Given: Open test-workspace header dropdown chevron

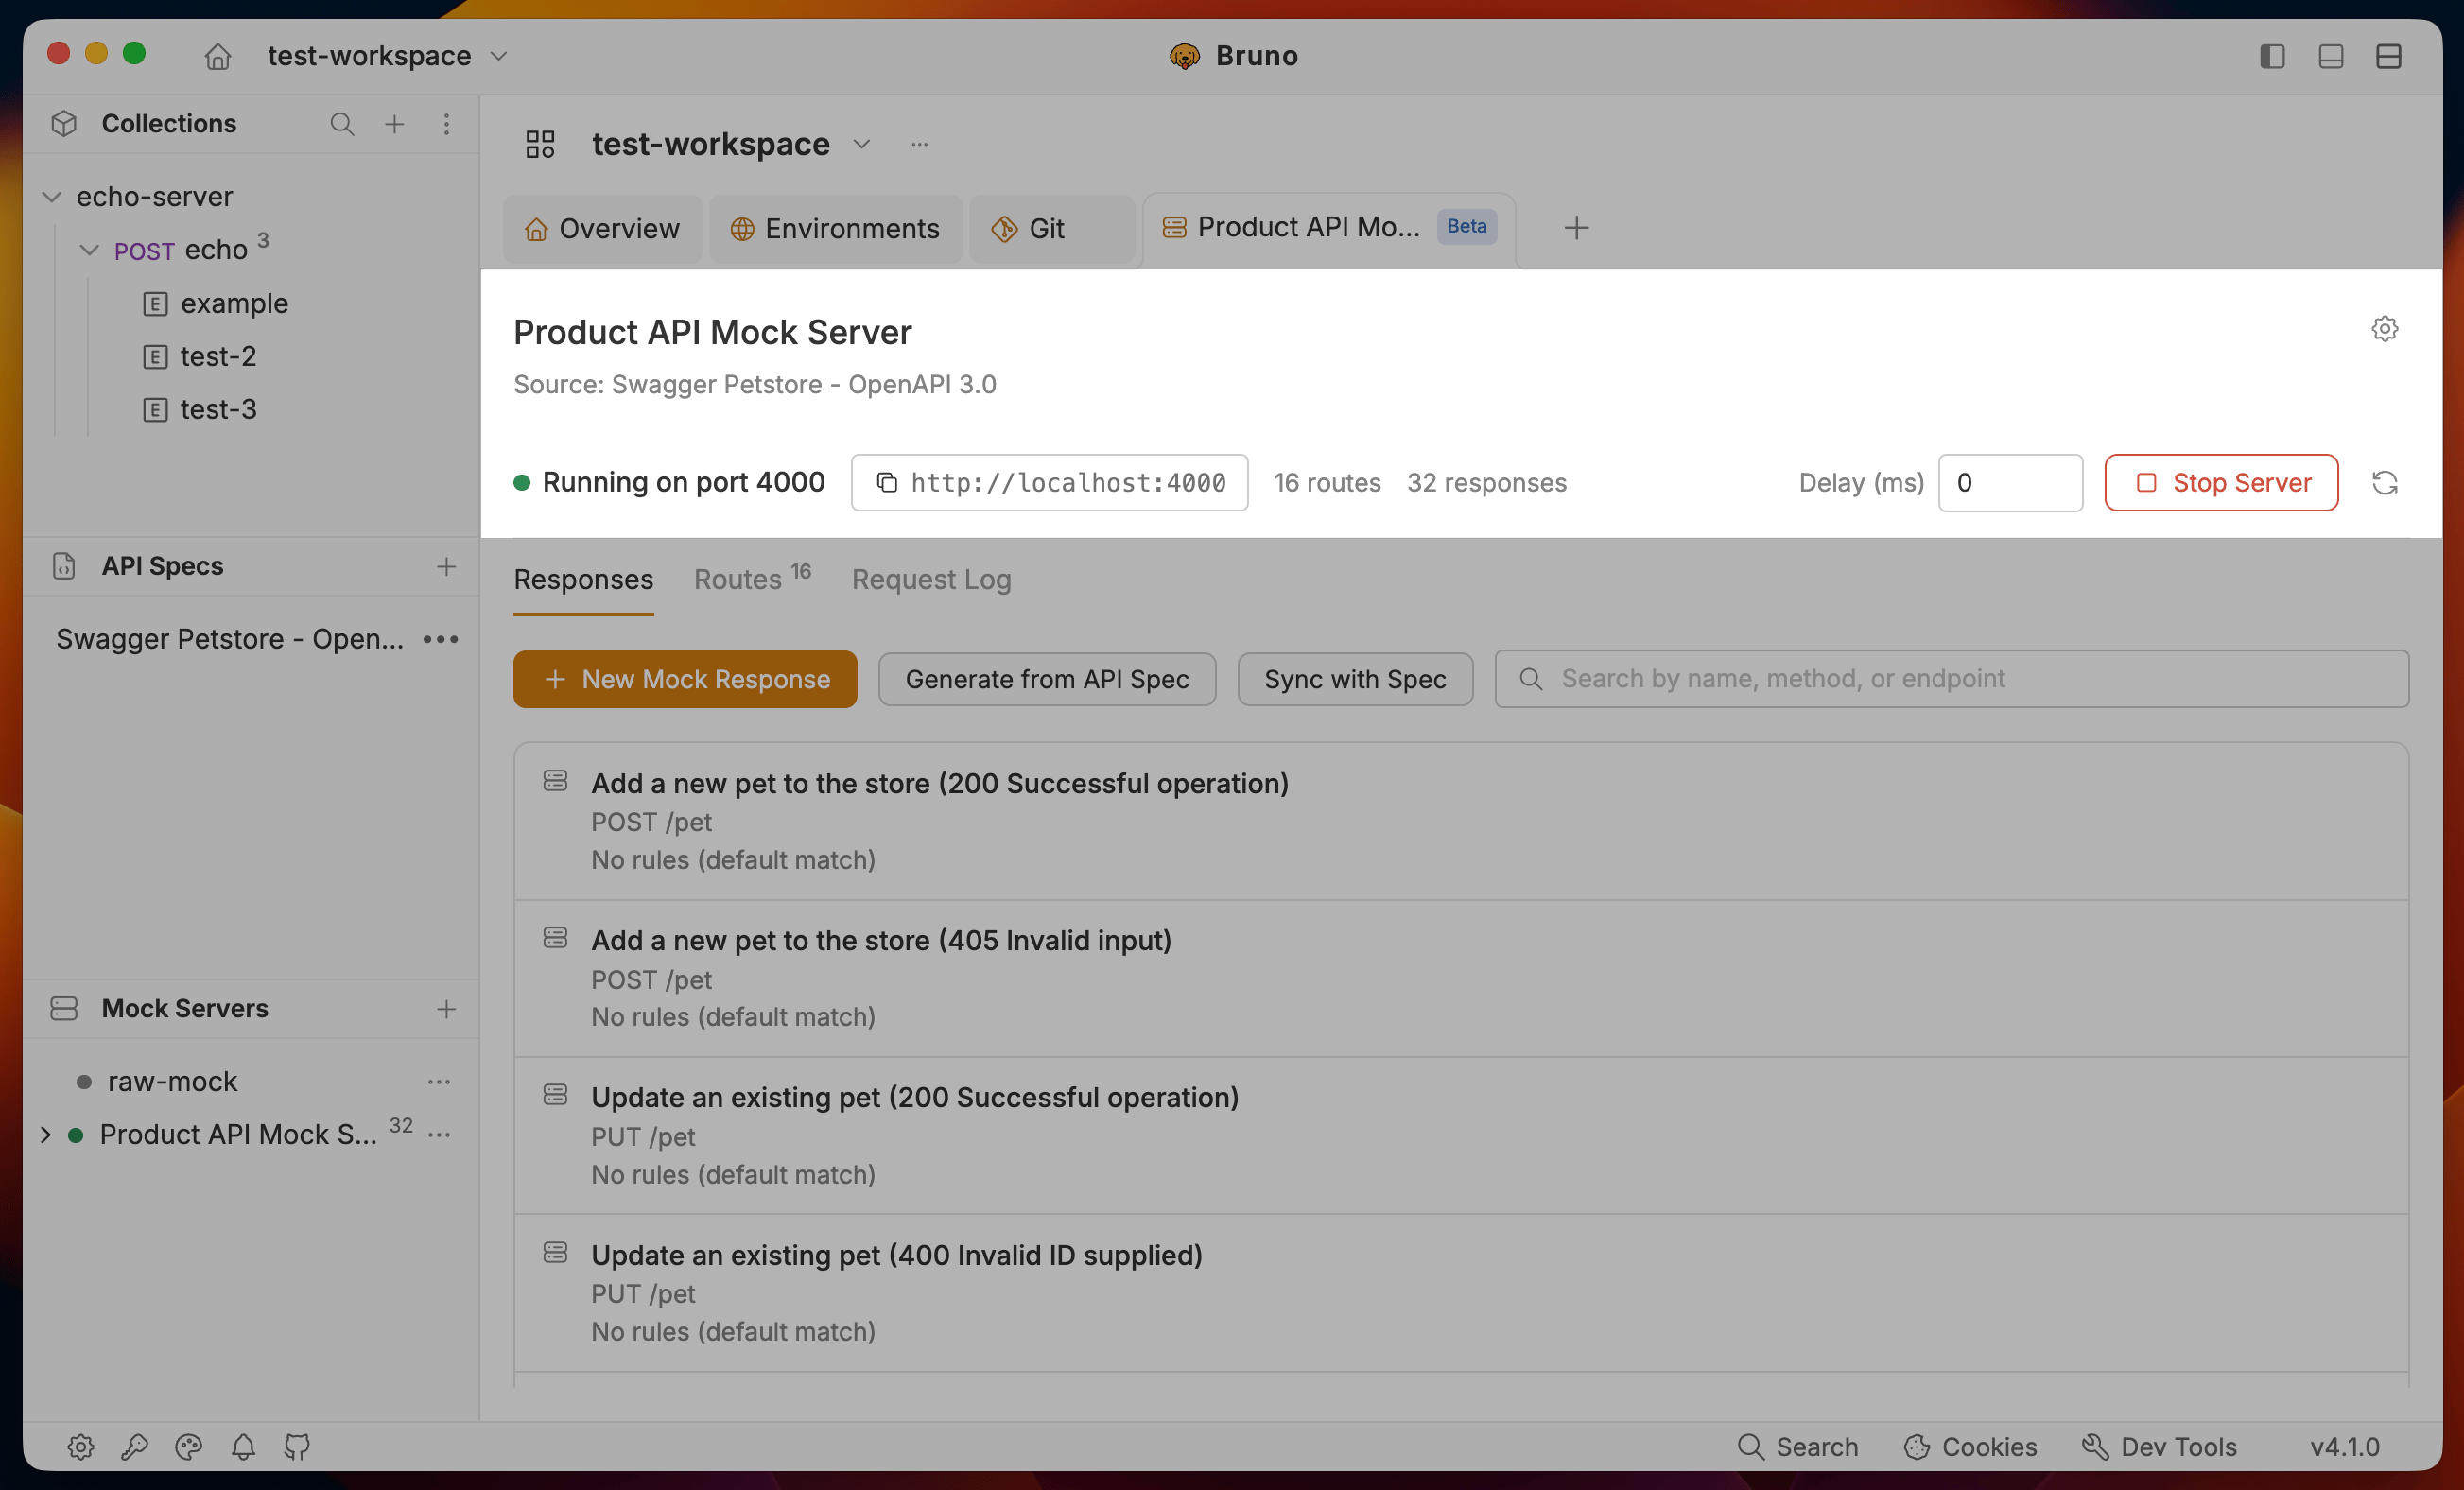Looking at the screenshot, I should (861, 145).
